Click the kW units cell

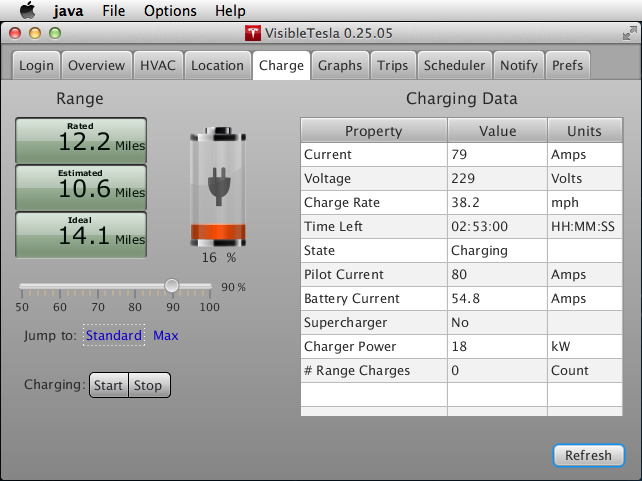point(585,346)
